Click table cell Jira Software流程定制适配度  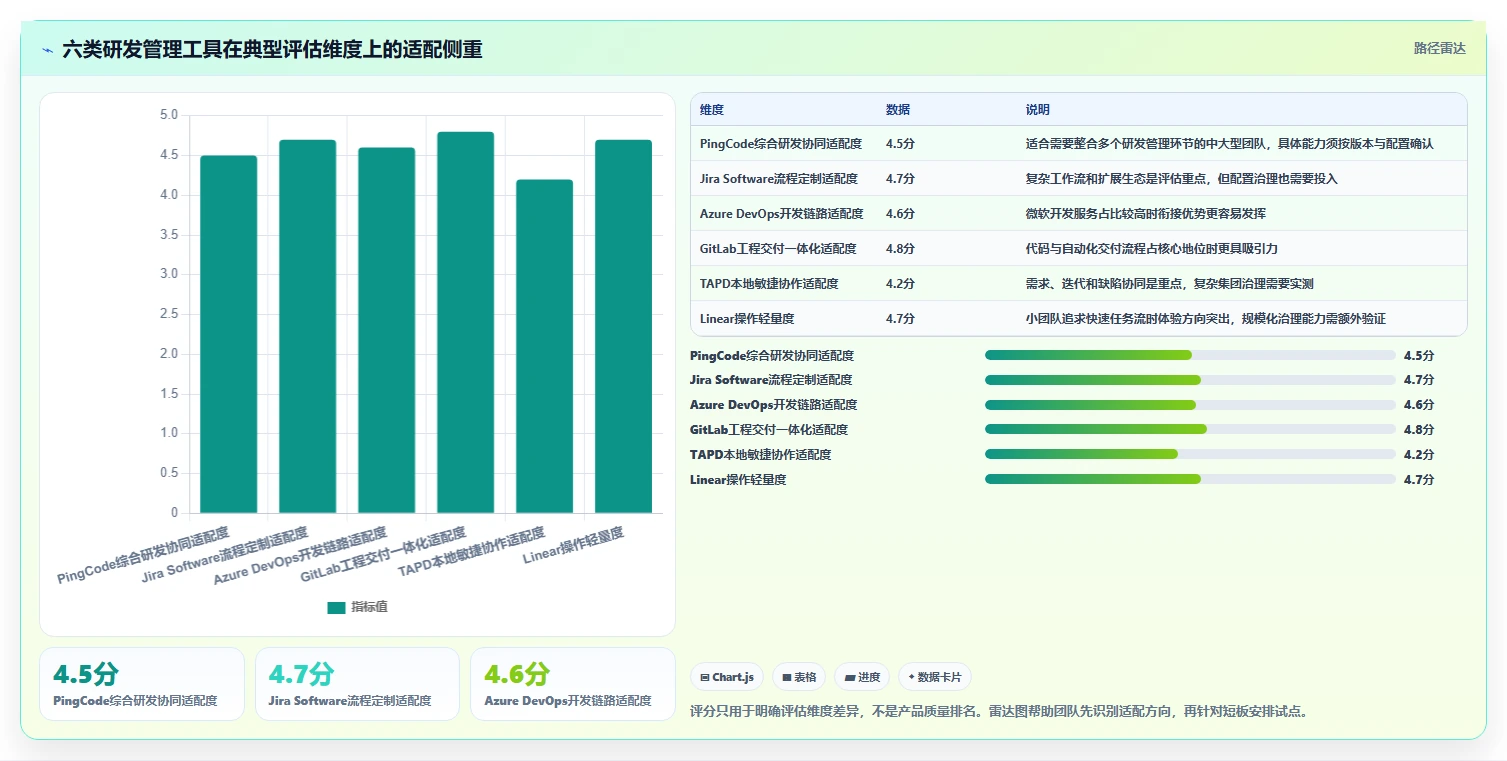click(x=779, y=179)
